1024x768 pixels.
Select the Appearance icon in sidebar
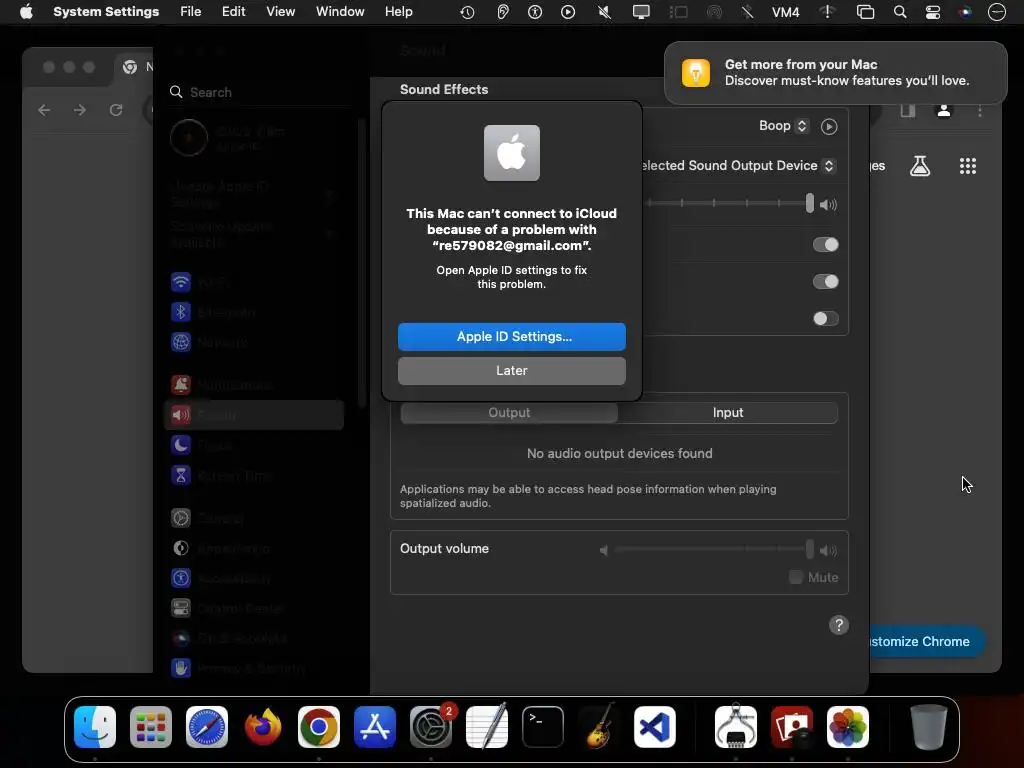pyautogui.click(x=181, y=548)
